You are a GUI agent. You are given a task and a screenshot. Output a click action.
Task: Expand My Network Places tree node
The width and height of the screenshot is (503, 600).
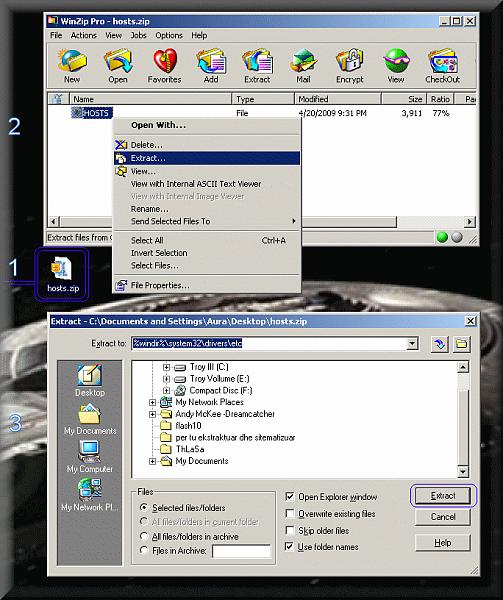click(x=152, y=402)
